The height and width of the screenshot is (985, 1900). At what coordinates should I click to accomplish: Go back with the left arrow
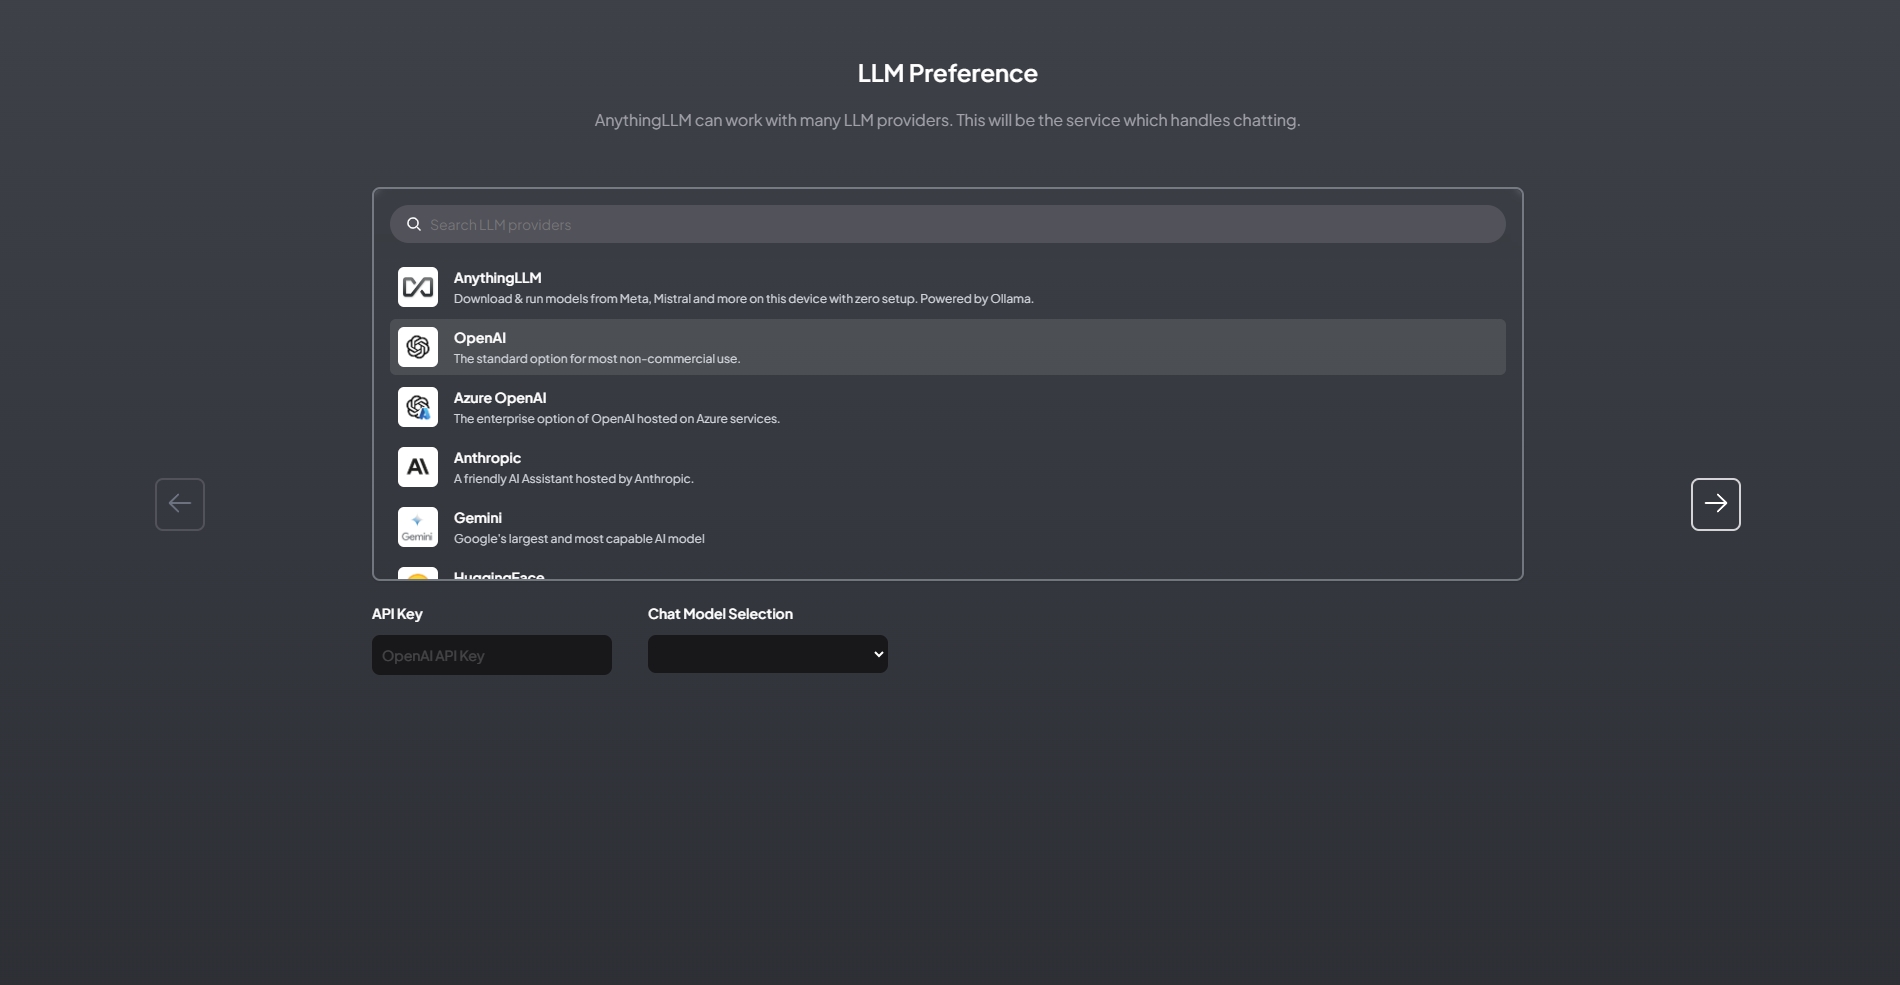pos(180,504)
